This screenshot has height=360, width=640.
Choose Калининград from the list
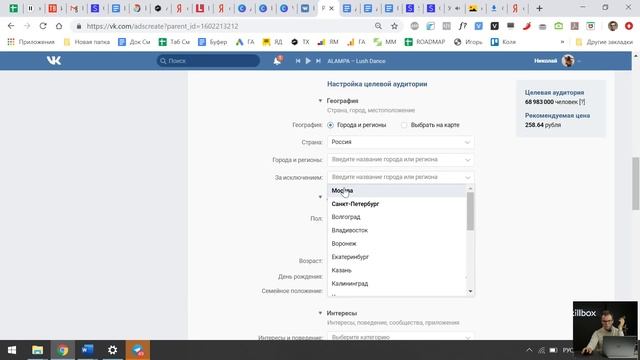[x=397, y=283]
